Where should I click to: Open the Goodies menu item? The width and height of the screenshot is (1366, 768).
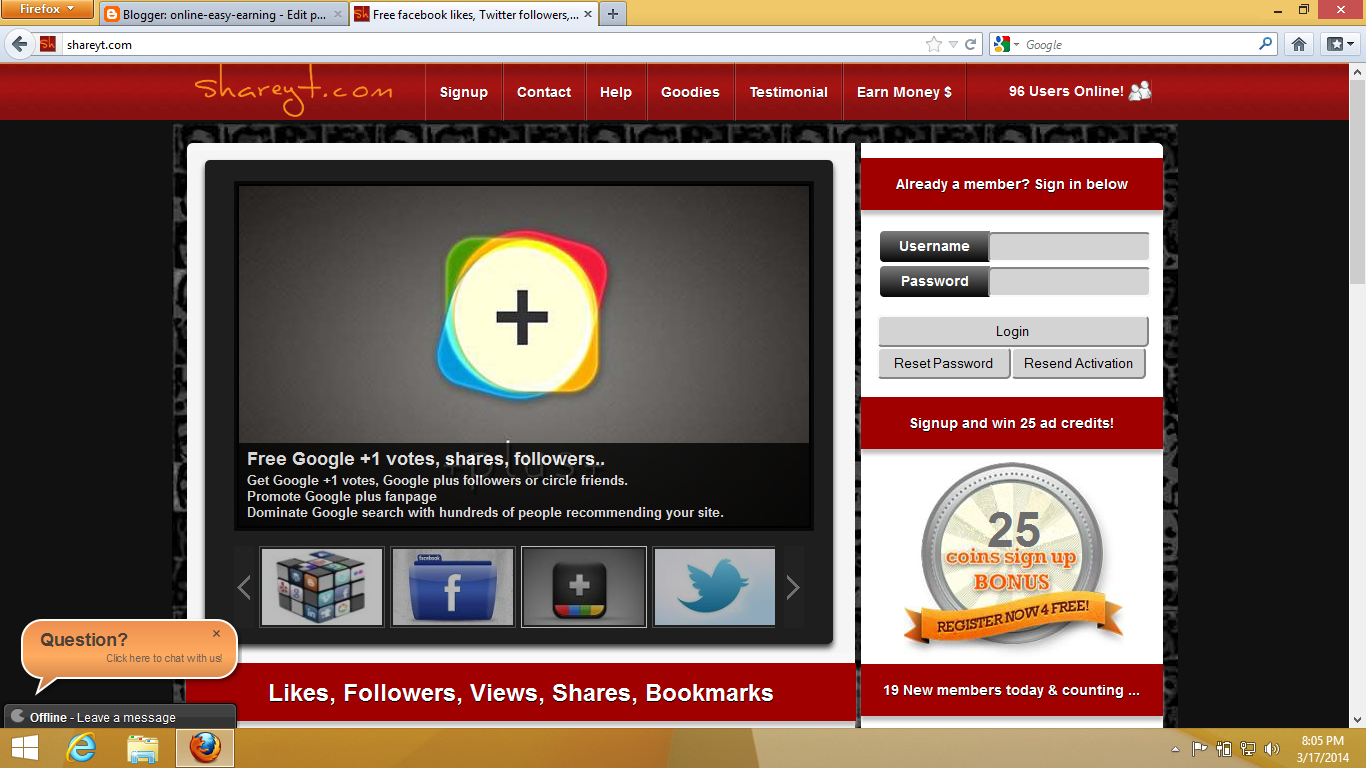pos(690,92)
